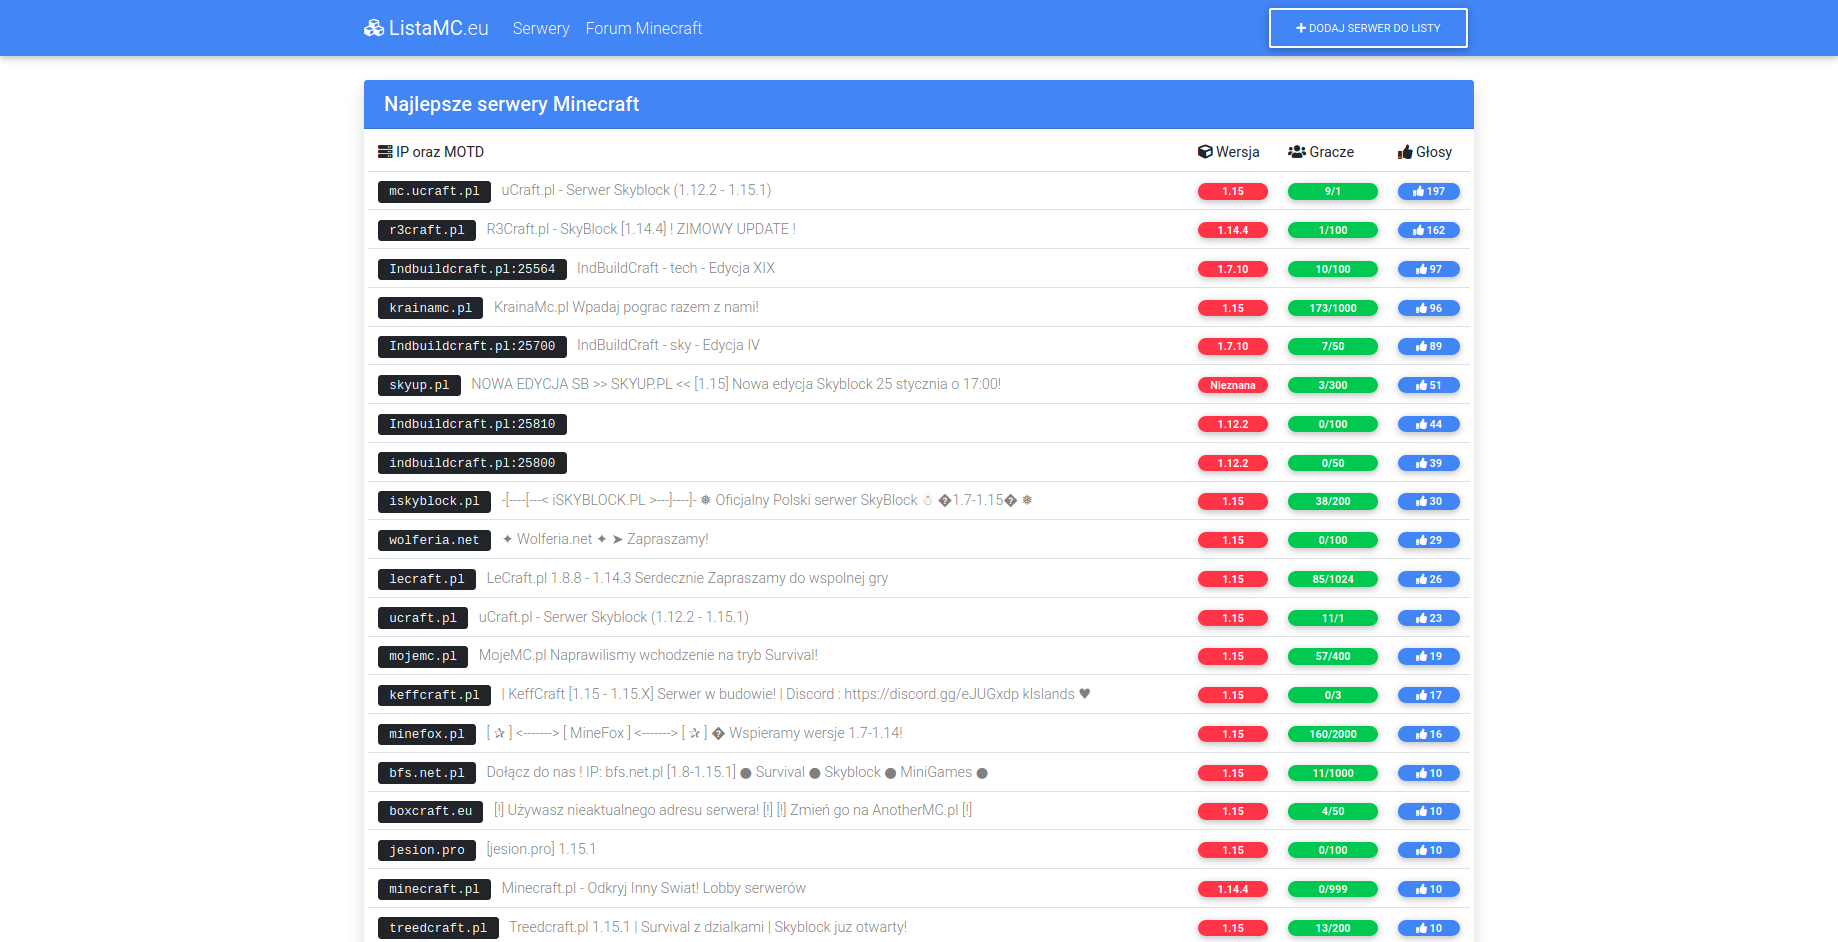1838x942 pixels.
Task: Select the wolferia.net address tag
Action: click(x=434, y=540)
